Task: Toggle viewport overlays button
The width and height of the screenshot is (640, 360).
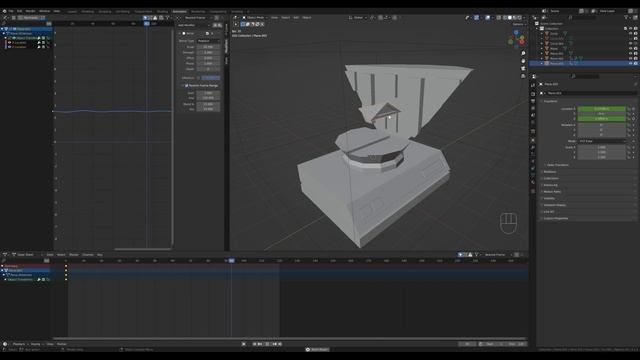Action: click(488, 18)
